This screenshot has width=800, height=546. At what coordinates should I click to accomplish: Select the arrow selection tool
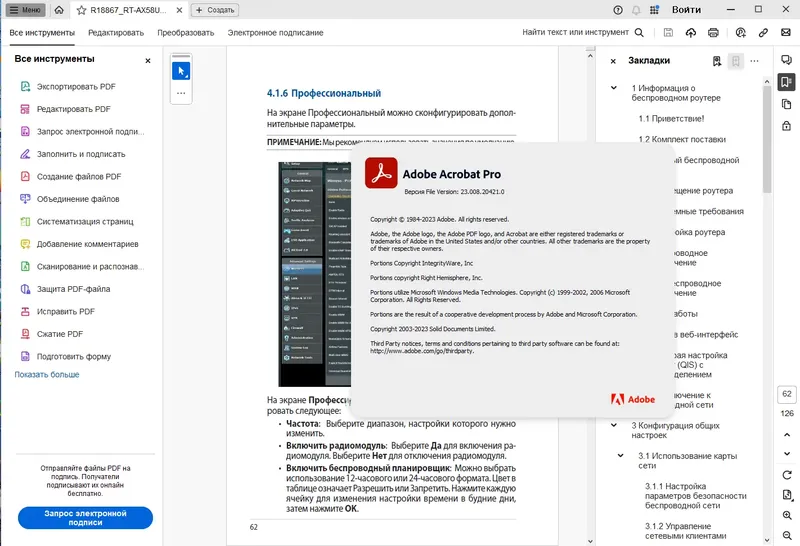181,71
